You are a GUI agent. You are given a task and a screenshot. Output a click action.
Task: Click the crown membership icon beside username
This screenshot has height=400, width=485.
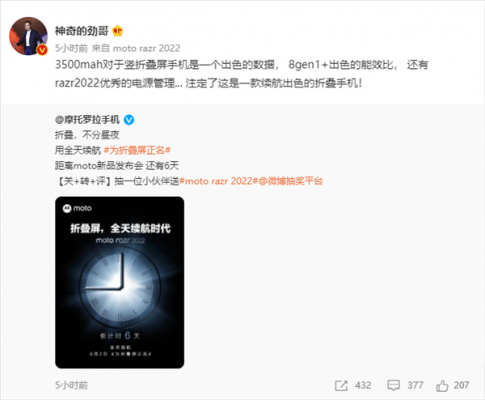tap(118, 31)
